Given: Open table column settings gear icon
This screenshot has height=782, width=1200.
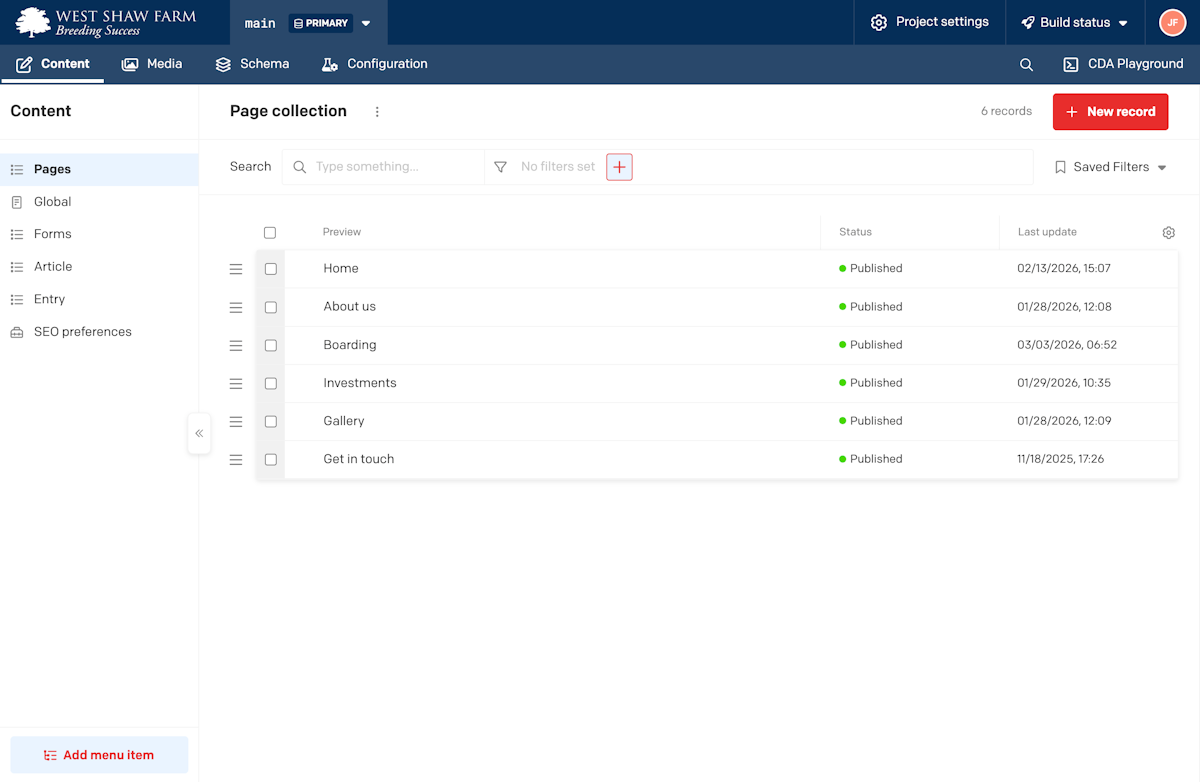Looking at the screenshot, I should [x=1168, y=232].
